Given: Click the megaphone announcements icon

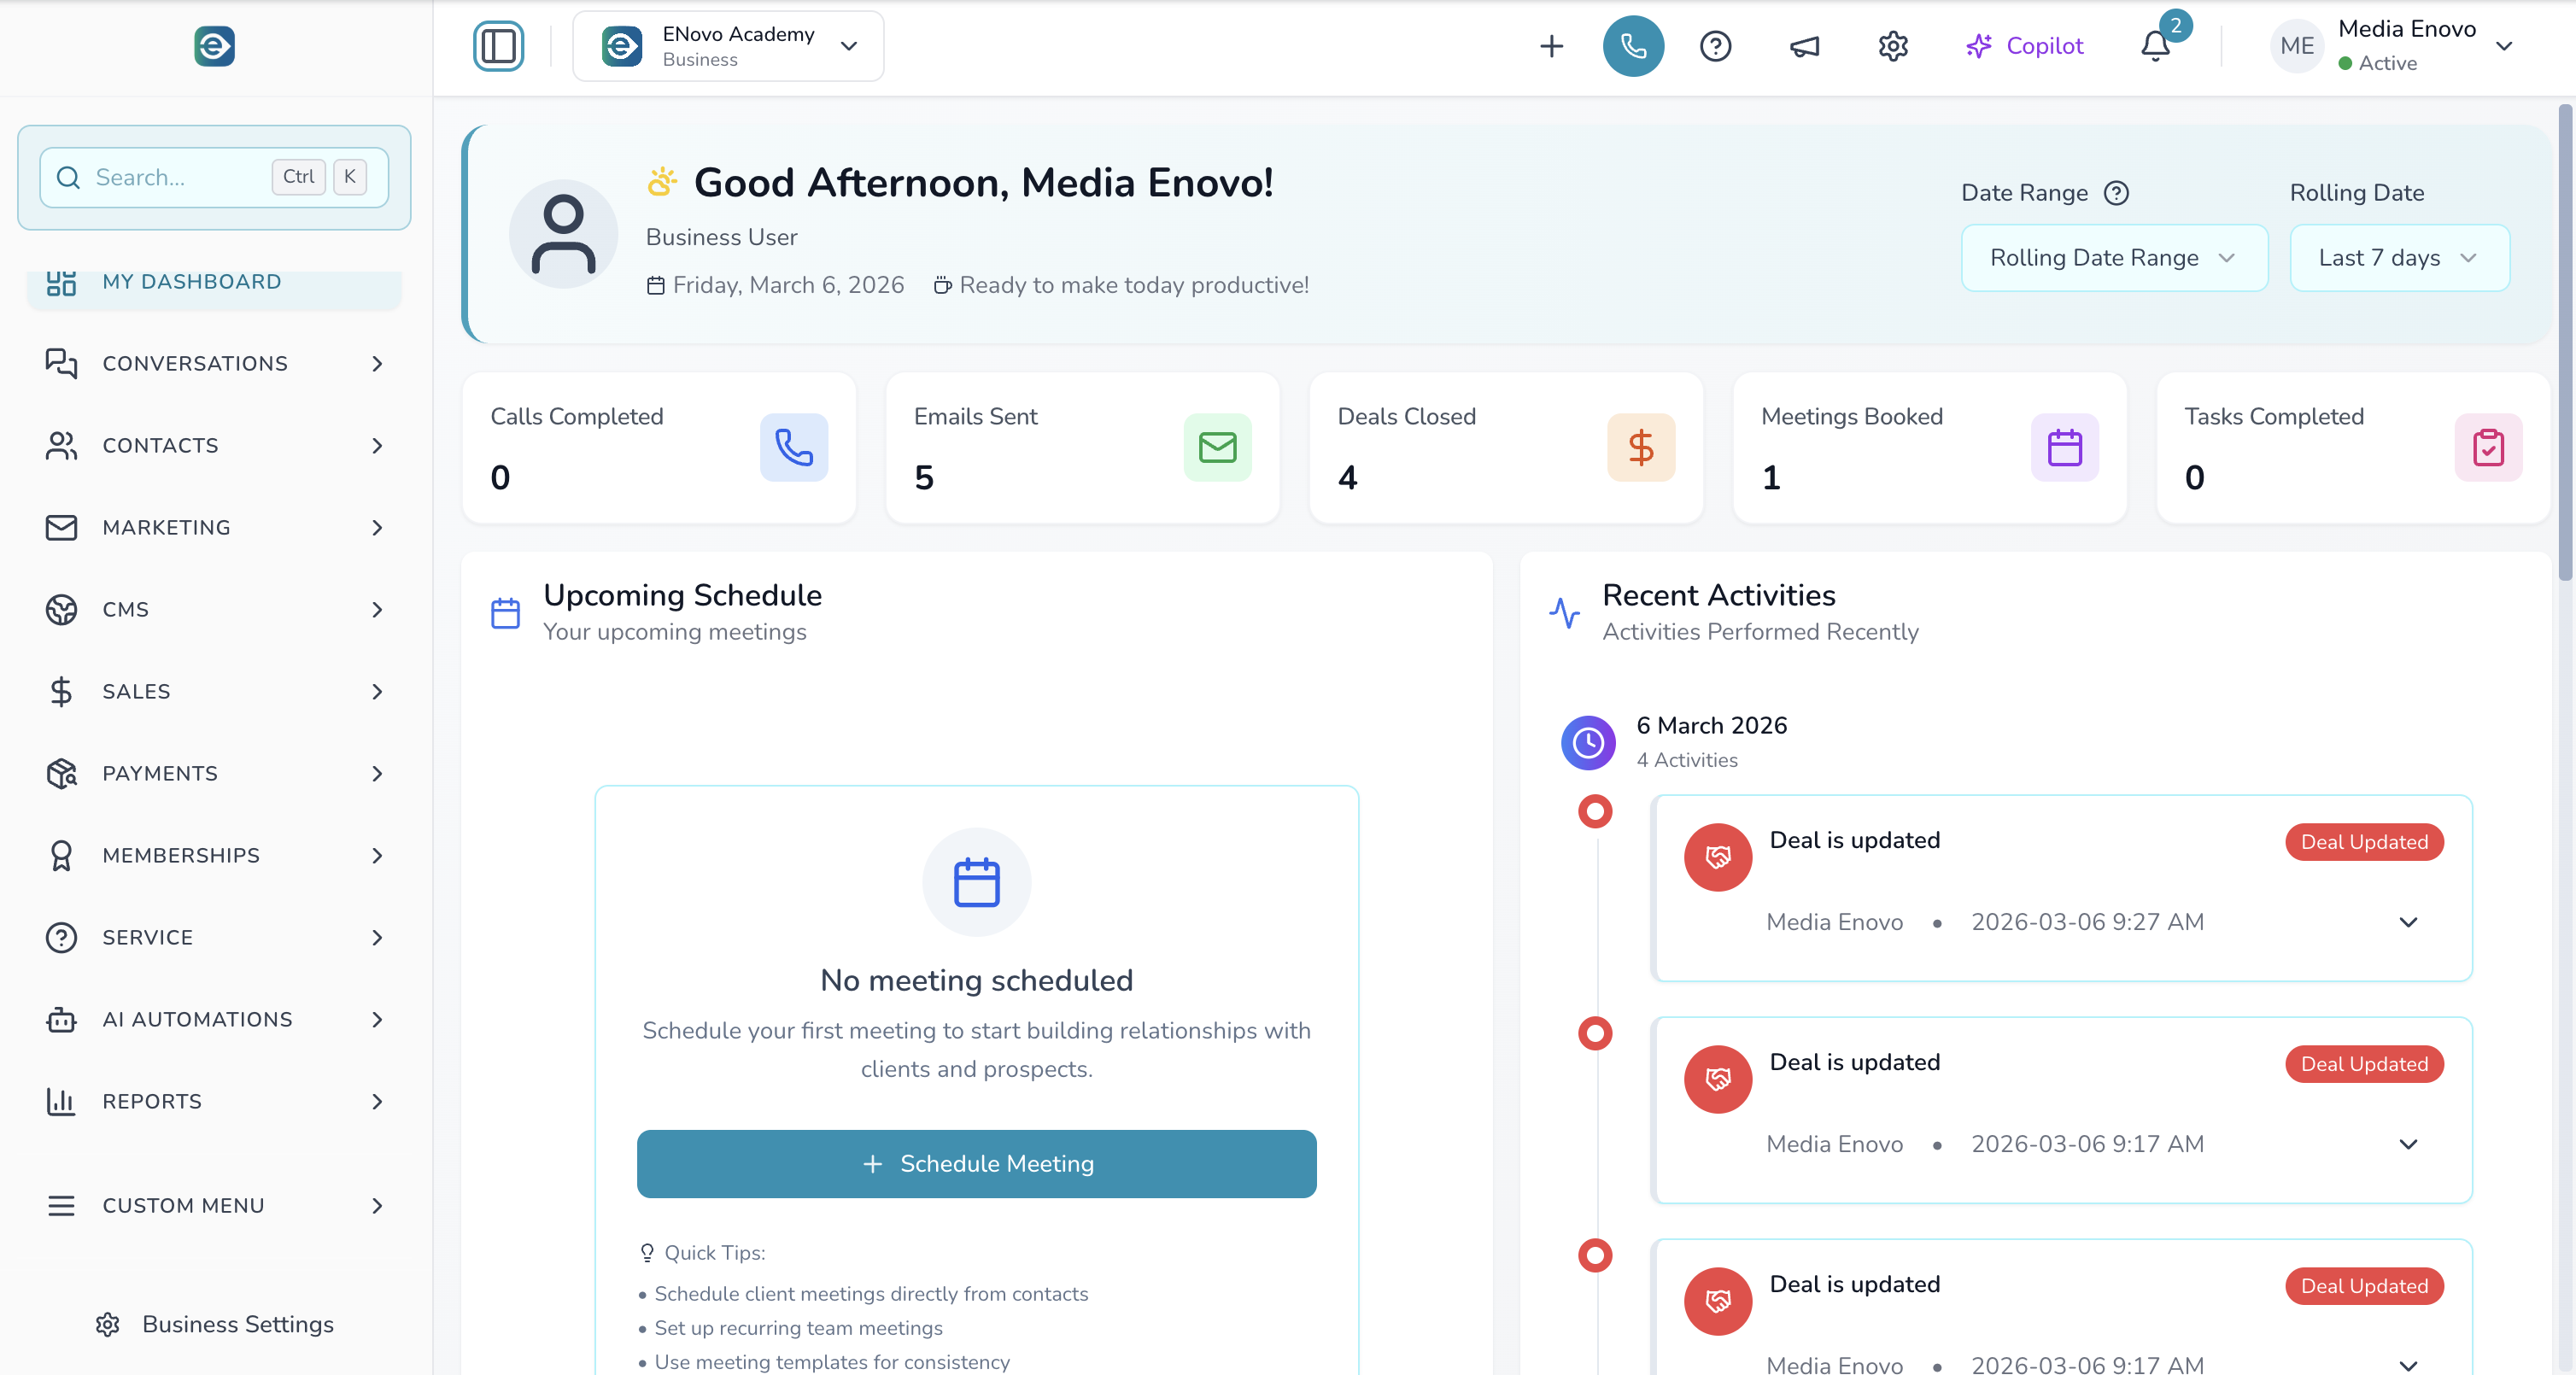Looking at the screenshot, I should tap(1804, 46).
